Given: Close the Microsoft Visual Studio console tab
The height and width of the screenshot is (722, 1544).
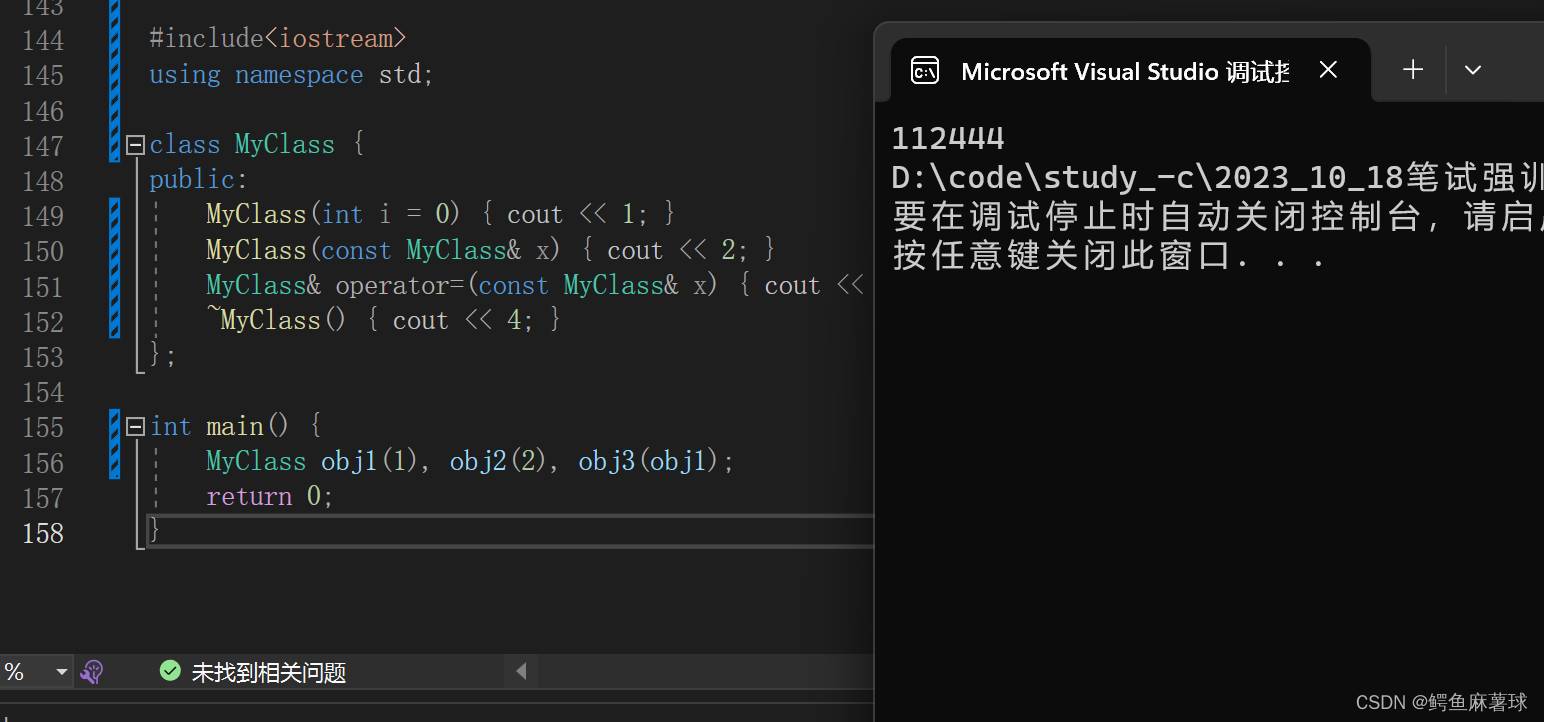Looking at the screenshot, I should click(x=1328, y=70).
